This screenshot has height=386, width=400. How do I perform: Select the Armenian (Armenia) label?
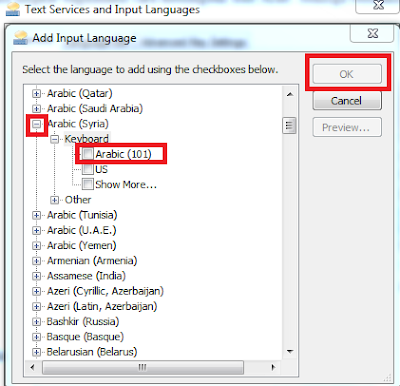coord(92,261)
